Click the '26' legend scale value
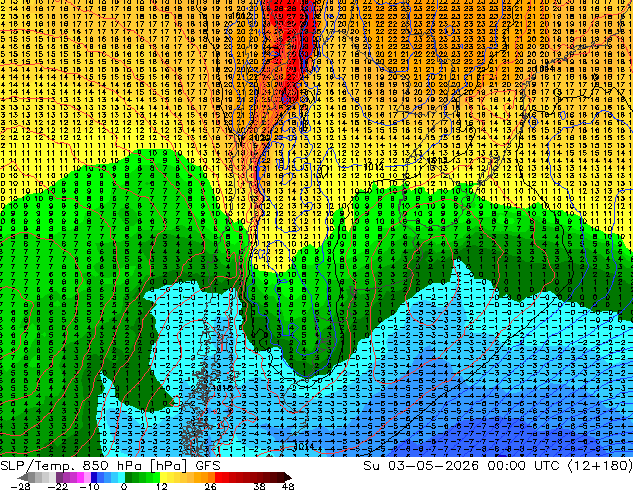Viewport: 634px width, 490px height. pos(210,486)
